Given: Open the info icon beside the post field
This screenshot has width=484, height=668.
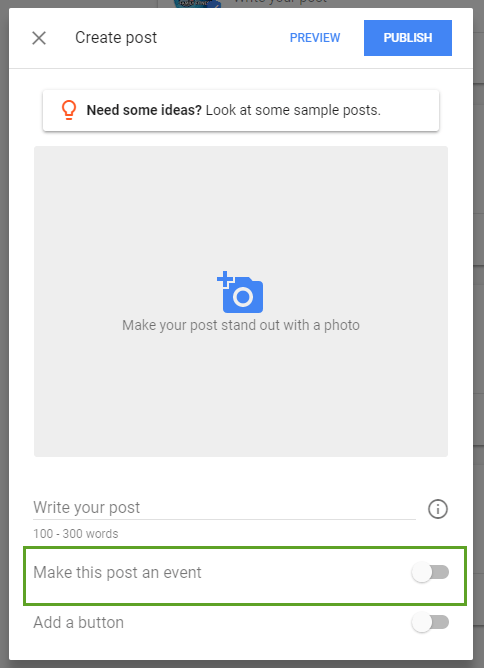Looking at the screenshot, I should tap(438, 509).
